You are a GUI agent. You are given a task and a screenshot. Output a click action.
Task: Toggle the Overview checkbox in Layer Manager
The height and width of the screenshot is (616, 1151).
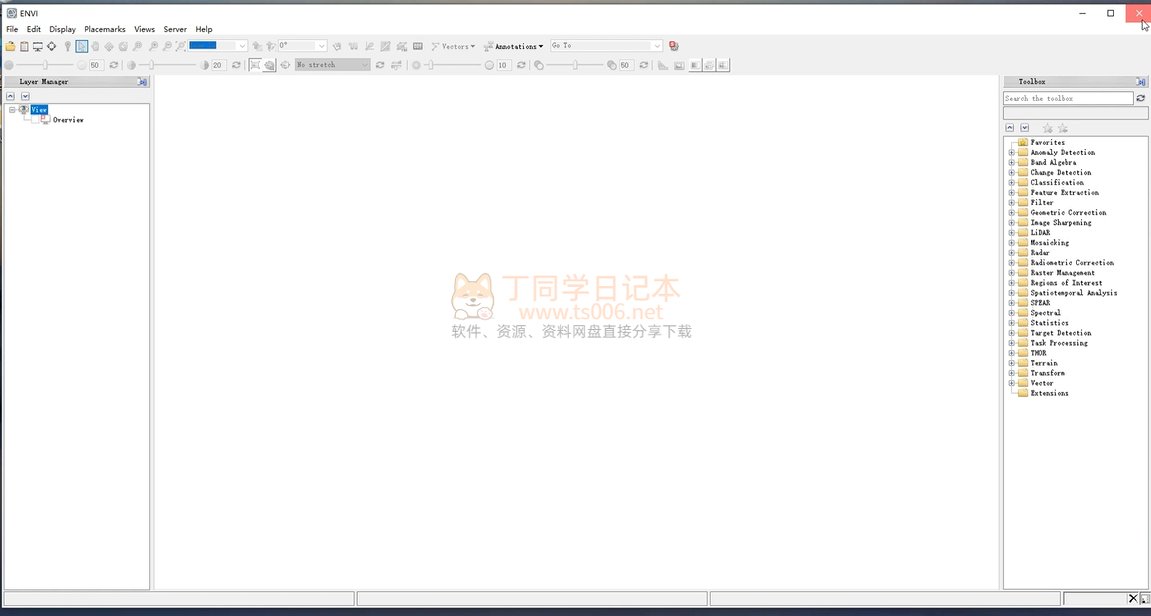coord(35,120)
